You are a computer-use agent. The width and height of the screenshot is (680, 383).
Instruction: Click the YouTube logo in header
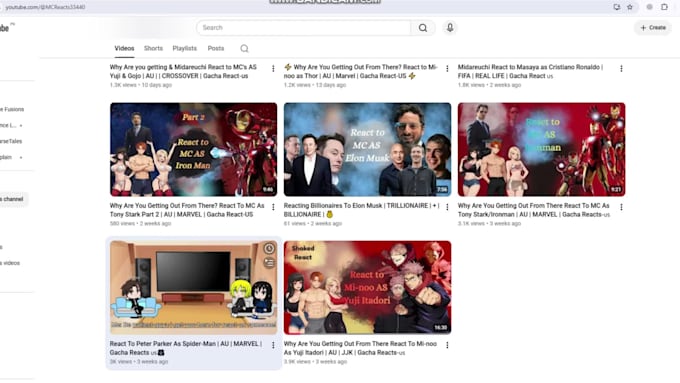5,28
